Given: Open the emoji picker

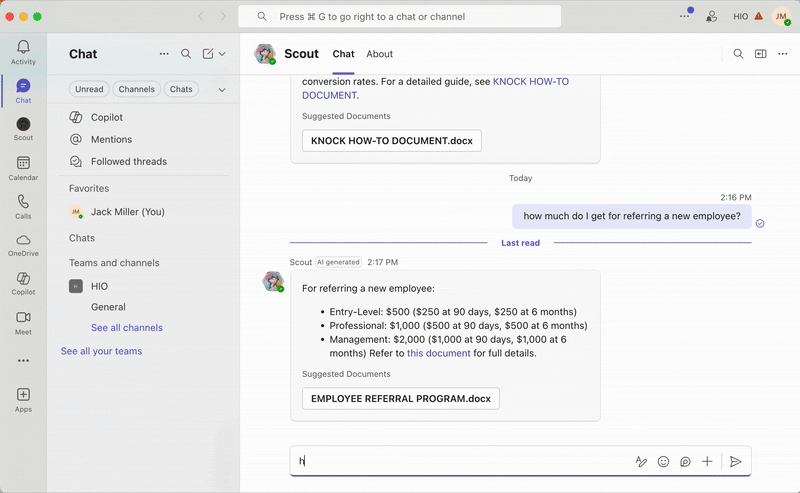Looking at the screenshot, I should pos(663,461).
